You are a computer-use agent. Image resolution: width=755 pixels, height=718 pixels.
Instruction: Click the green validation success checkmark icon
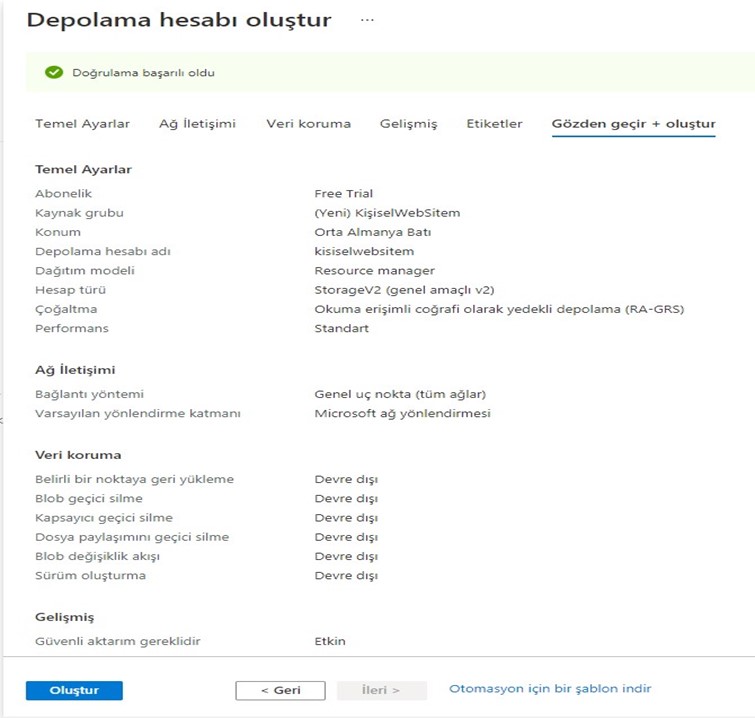[x=54, y=73]
